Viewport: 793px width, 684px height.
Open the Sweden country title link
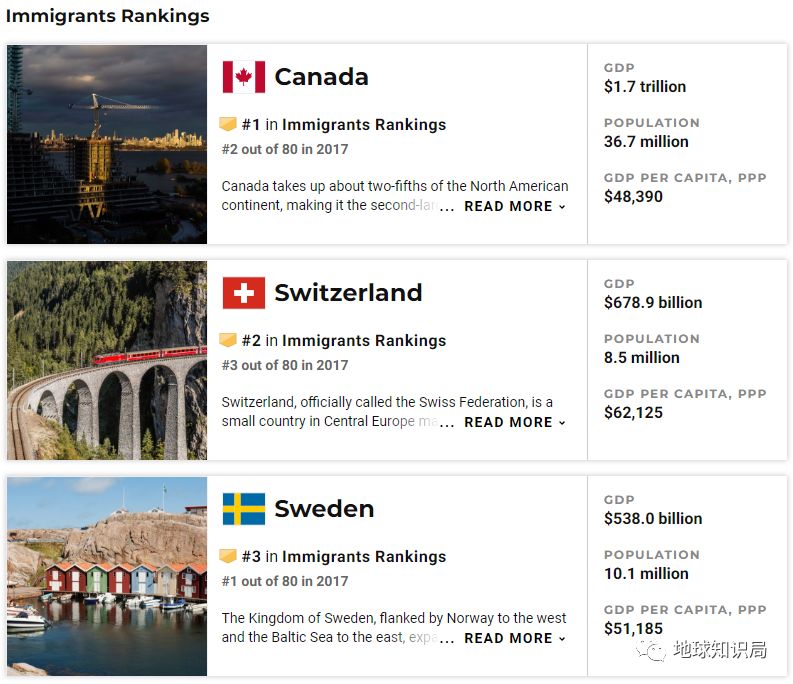(x=324, y=509)
